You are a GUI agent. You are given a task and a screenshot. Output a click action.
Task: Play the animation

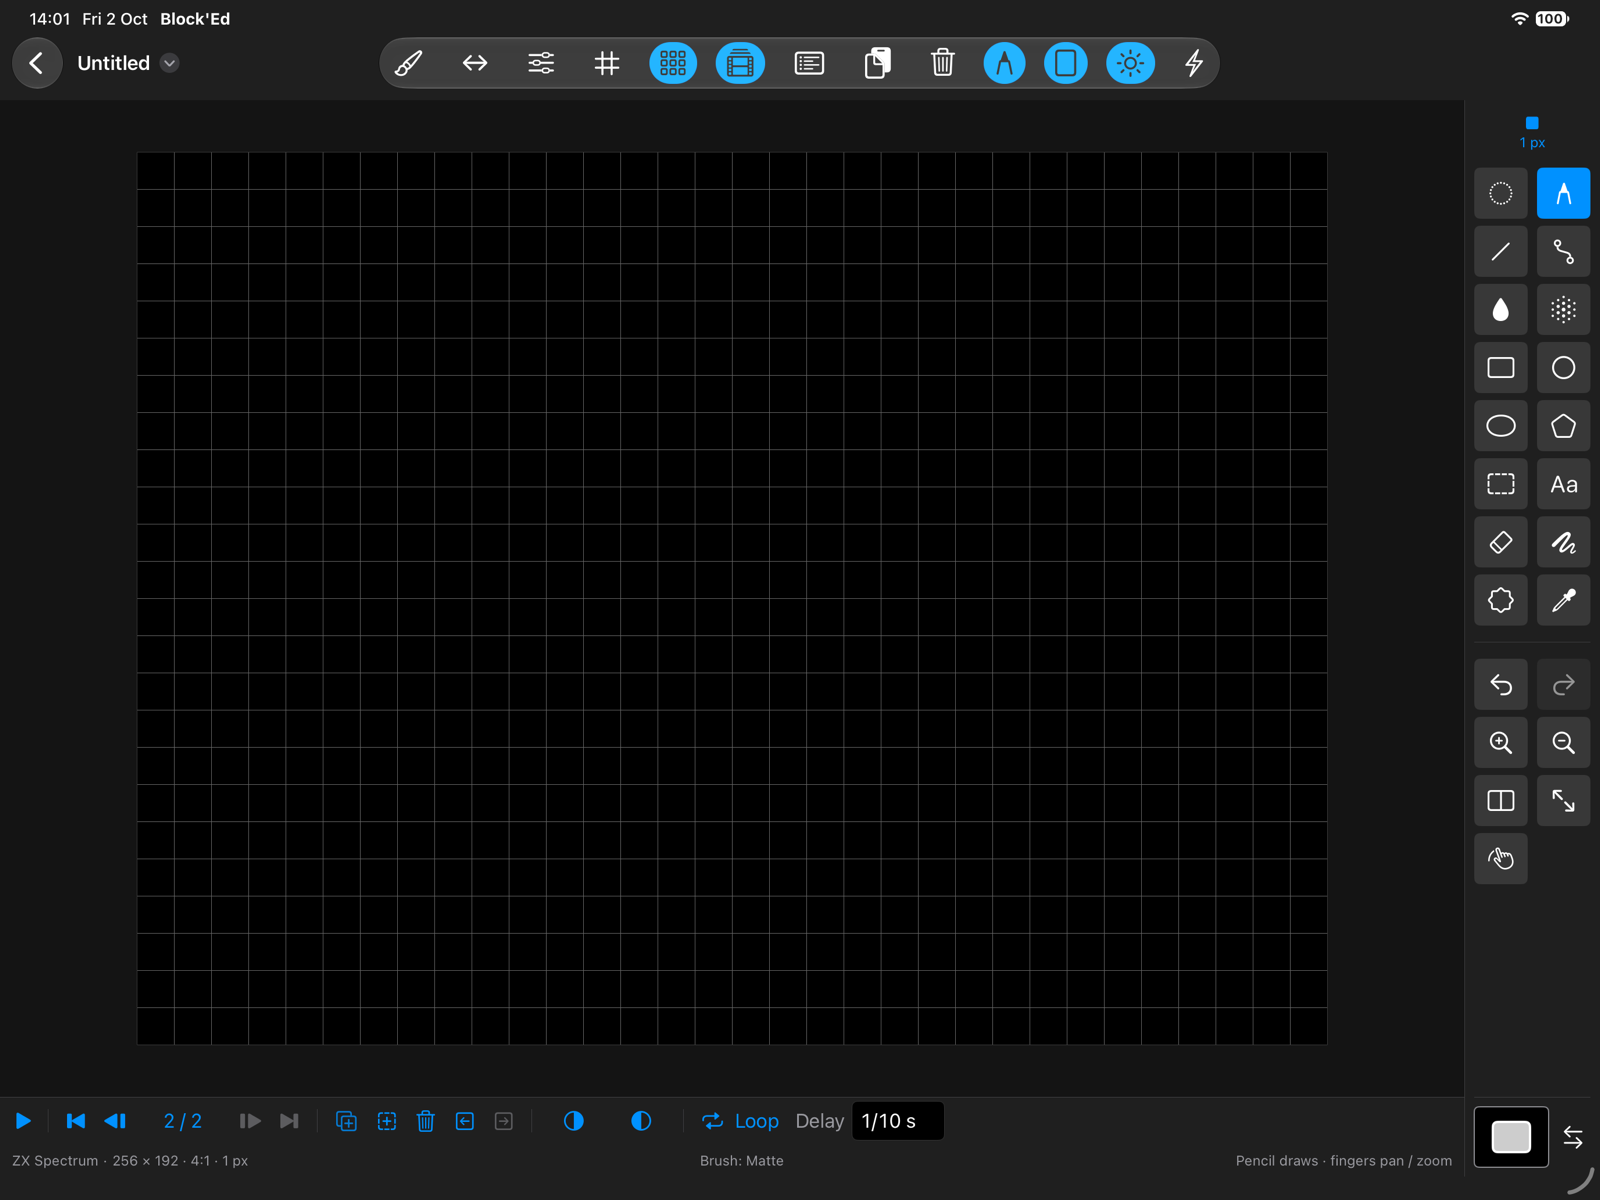(x=23, y=1121)
